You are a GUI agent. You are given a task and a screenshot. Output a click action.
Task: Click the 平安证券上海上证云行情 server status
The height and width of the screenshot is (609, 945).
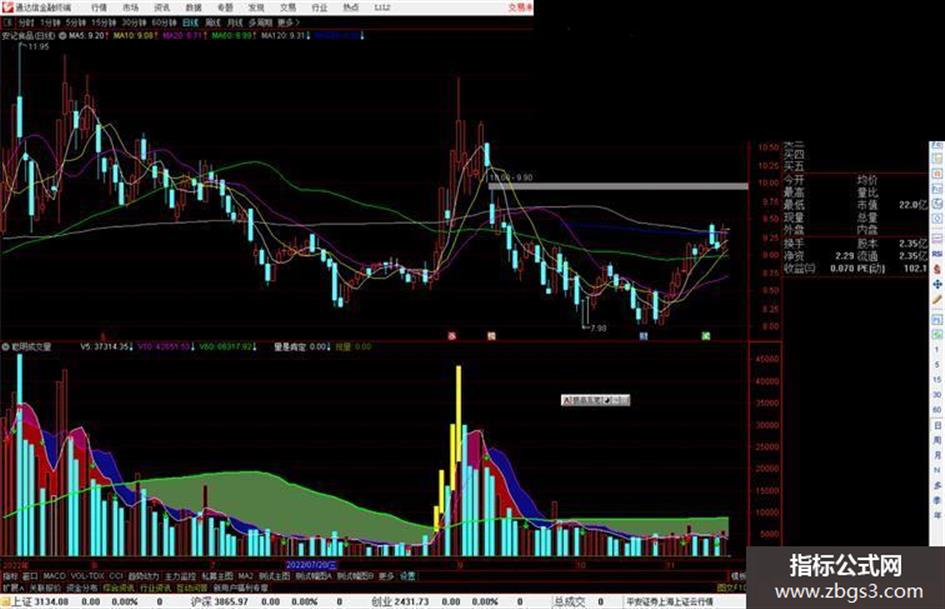click(670, 602)
